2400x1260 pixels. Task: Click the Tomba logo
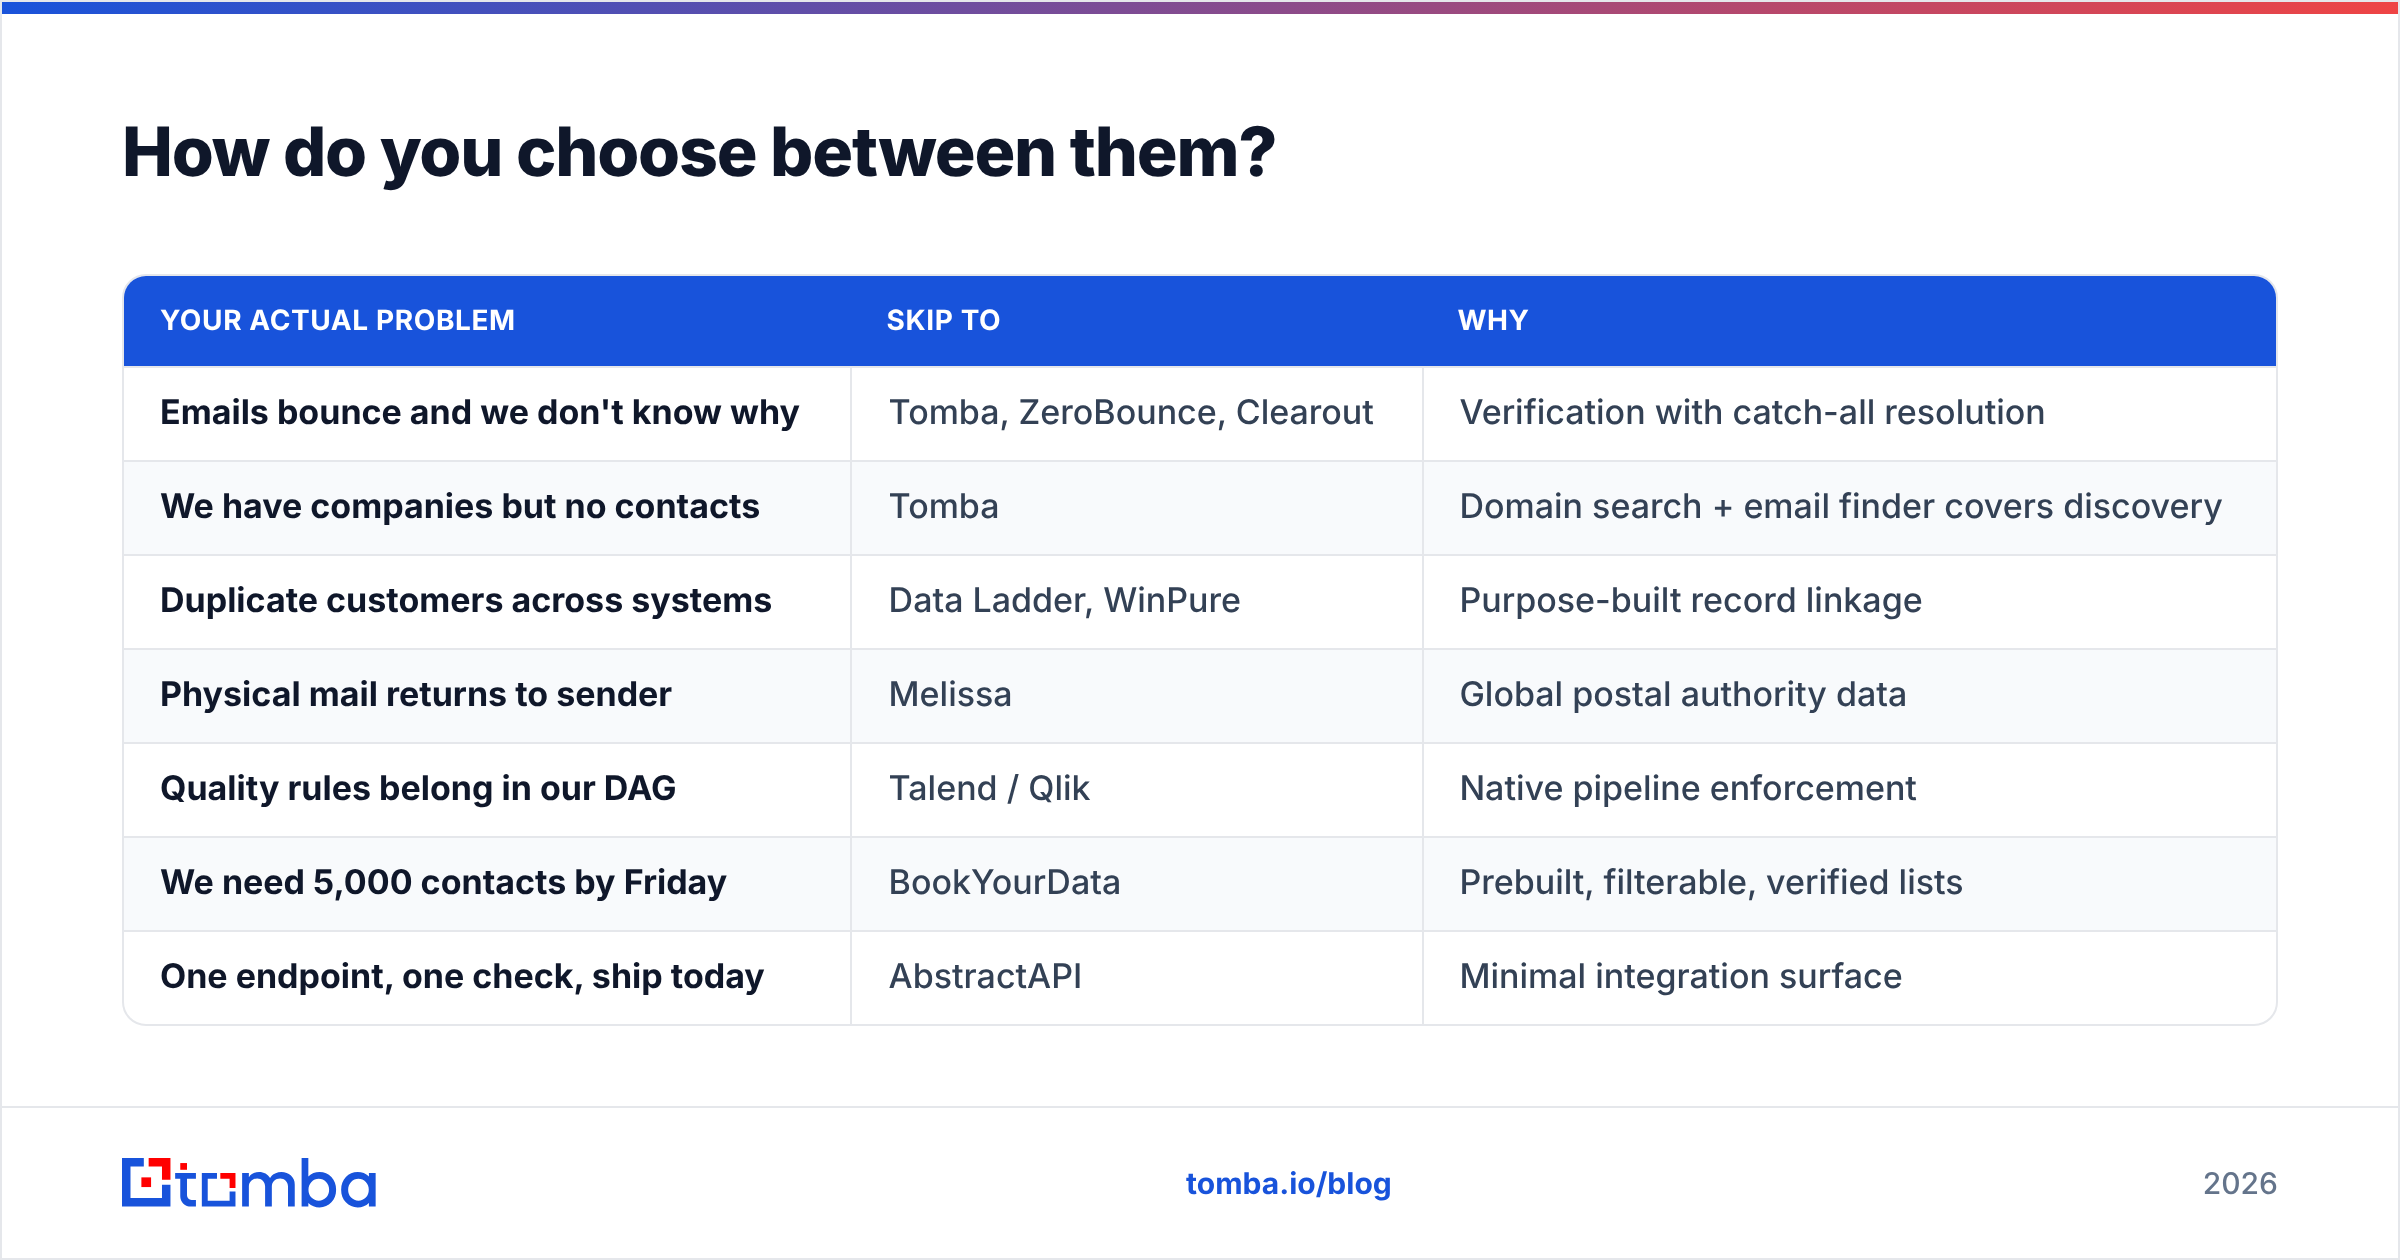[249, 1183]
